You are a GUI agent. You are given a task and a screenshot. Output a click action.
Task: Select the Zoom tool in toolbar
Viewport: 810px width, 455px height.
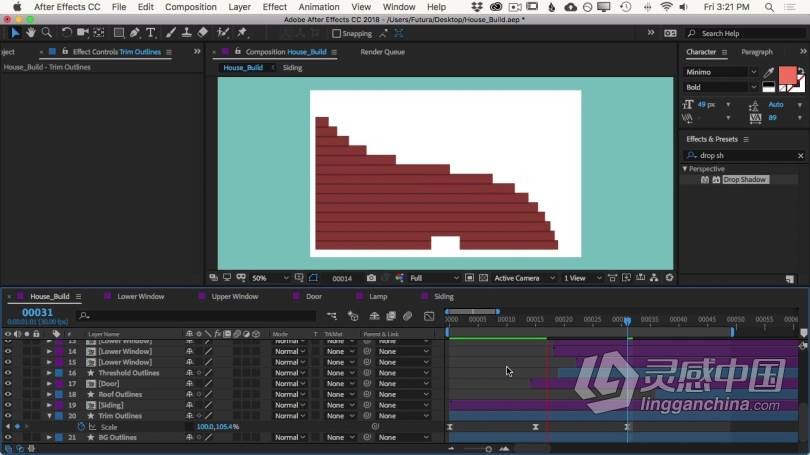click(46, 32)
